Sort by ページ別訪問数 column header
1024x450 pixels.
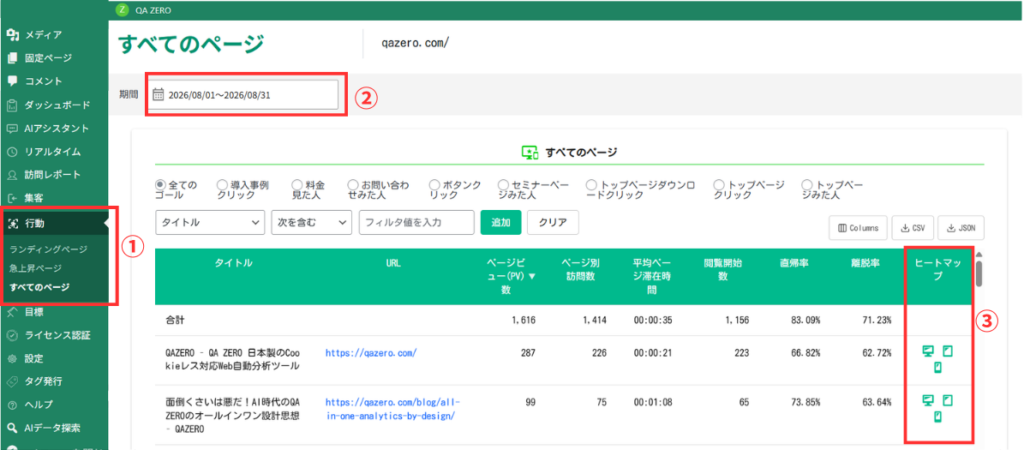[581, 270]
